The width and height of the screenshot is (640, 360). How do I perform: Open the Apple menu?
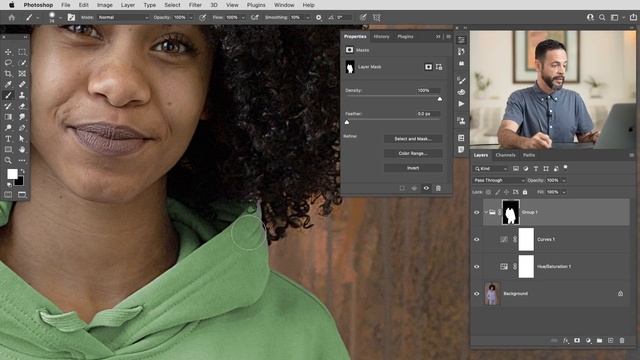11,5
